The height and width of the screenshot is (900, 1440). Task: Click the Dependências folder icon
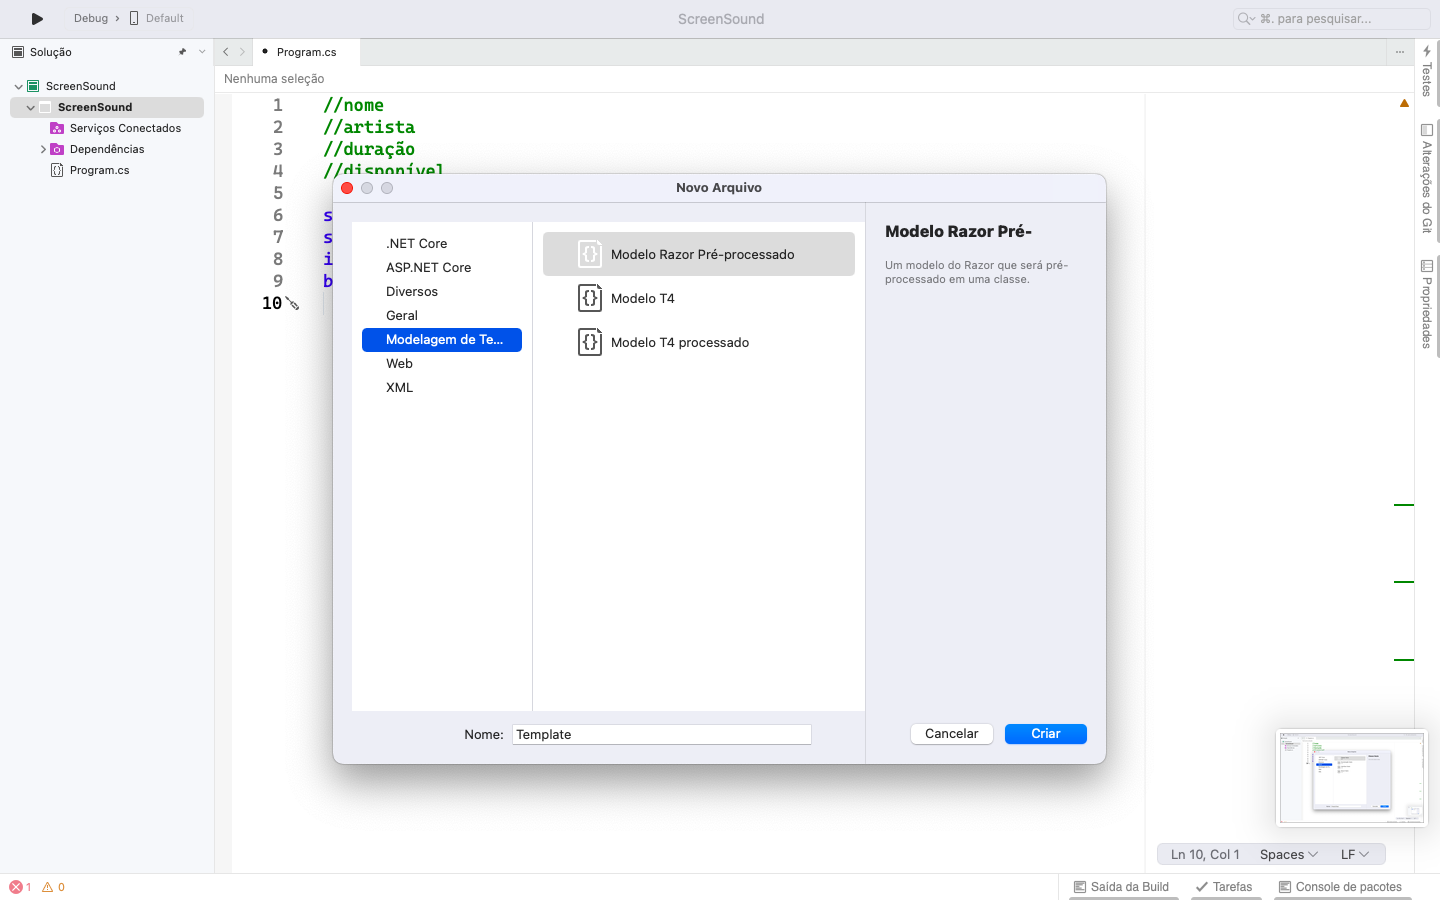click(x=57, y=149)
